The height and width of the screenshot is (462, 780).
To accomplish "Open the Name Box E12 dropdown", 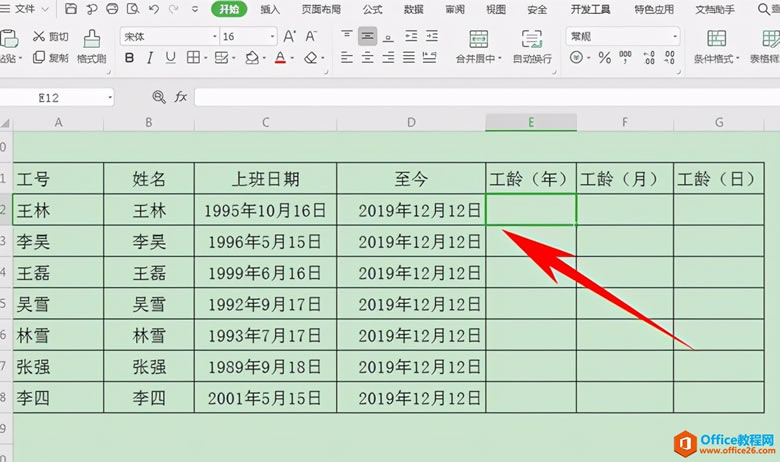I will [x=110, y=97].
